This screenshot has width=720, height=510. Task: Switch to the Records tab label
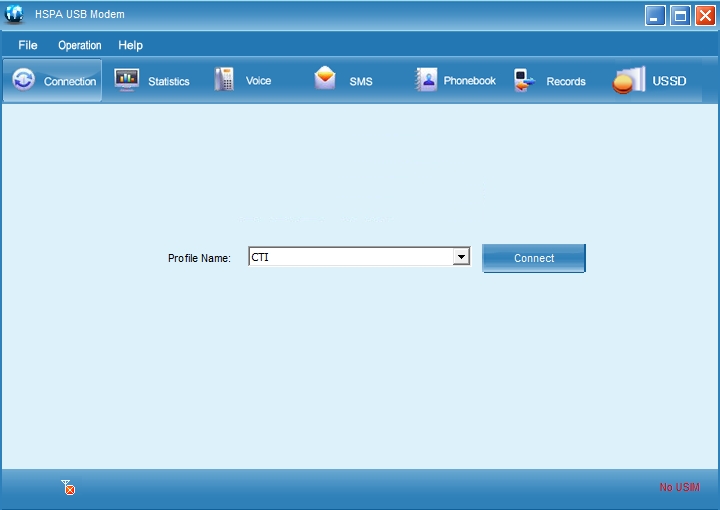click(x=566, y=81)
